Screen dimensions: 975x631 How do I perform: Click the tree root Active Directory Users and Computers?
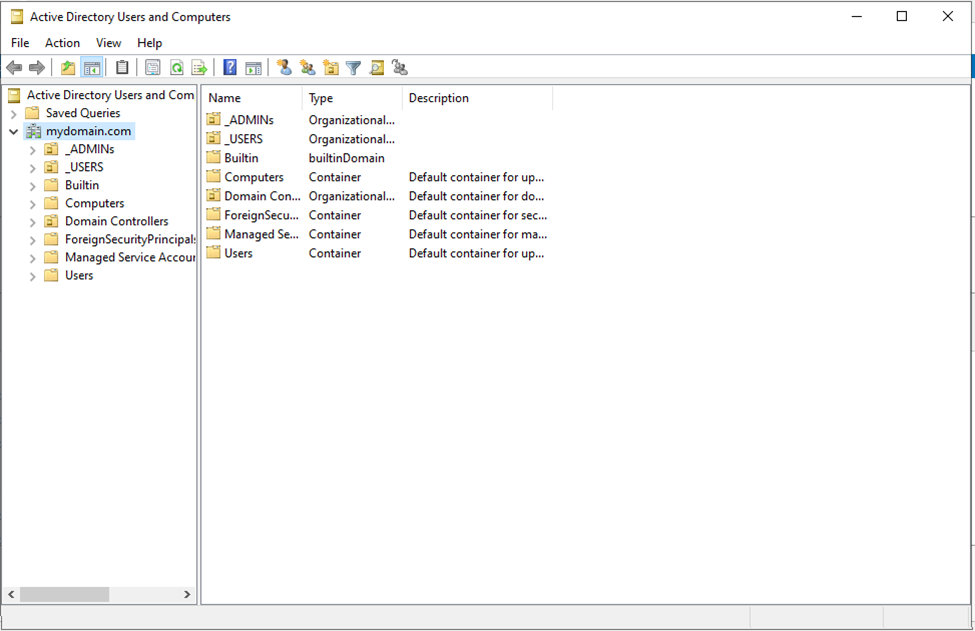pos(110,95)
